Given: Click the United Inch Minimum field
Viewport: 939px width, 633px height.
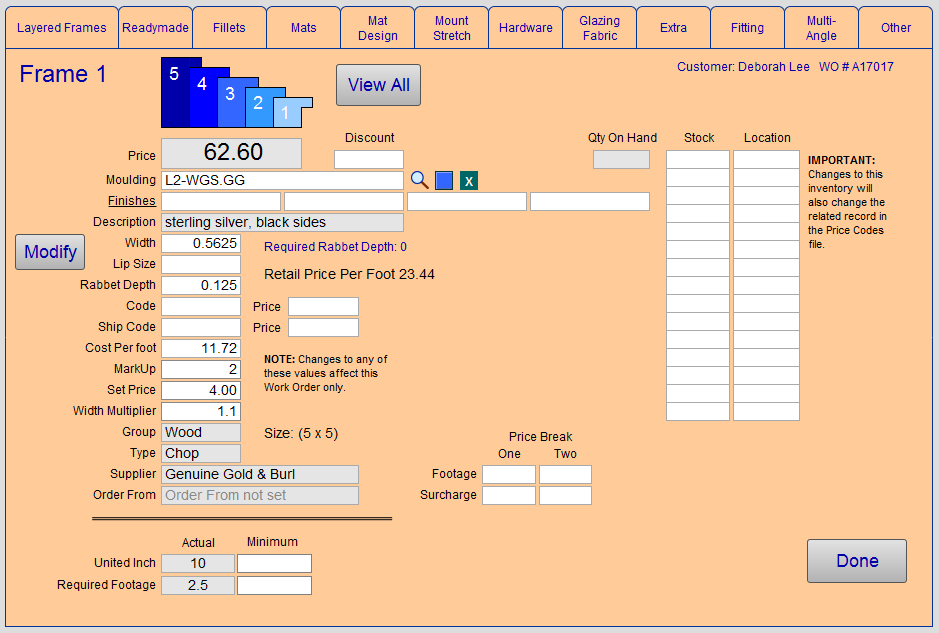Looking at the screenshot, I should (274, 563).
